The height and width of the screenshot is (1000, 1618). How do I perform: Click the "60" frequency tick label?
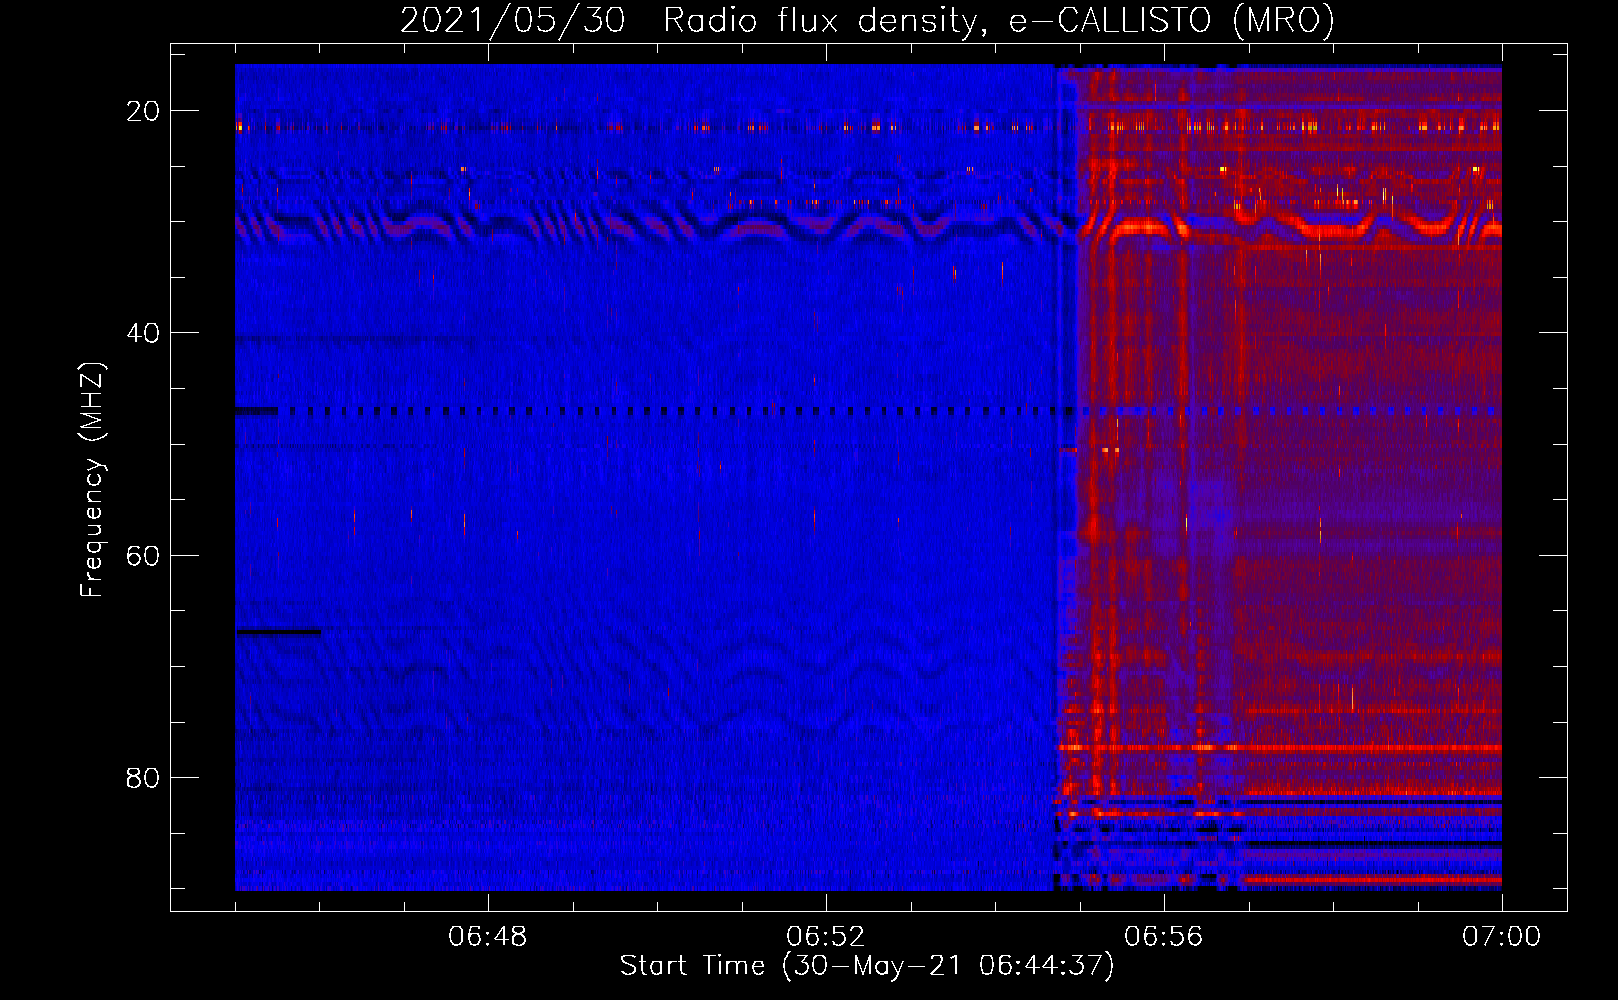point(143,555)
